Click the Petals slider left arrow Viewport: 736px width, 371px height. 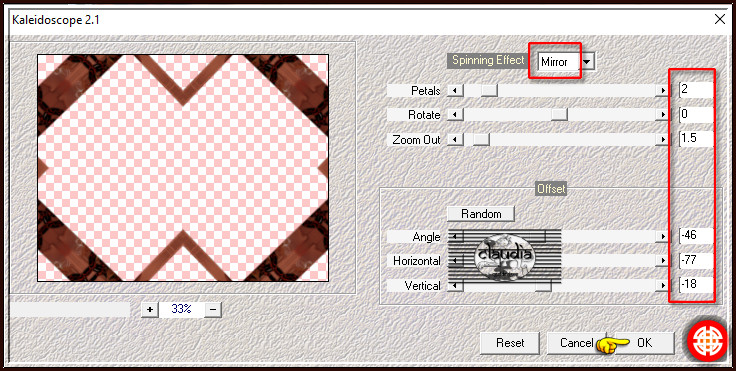455,90
